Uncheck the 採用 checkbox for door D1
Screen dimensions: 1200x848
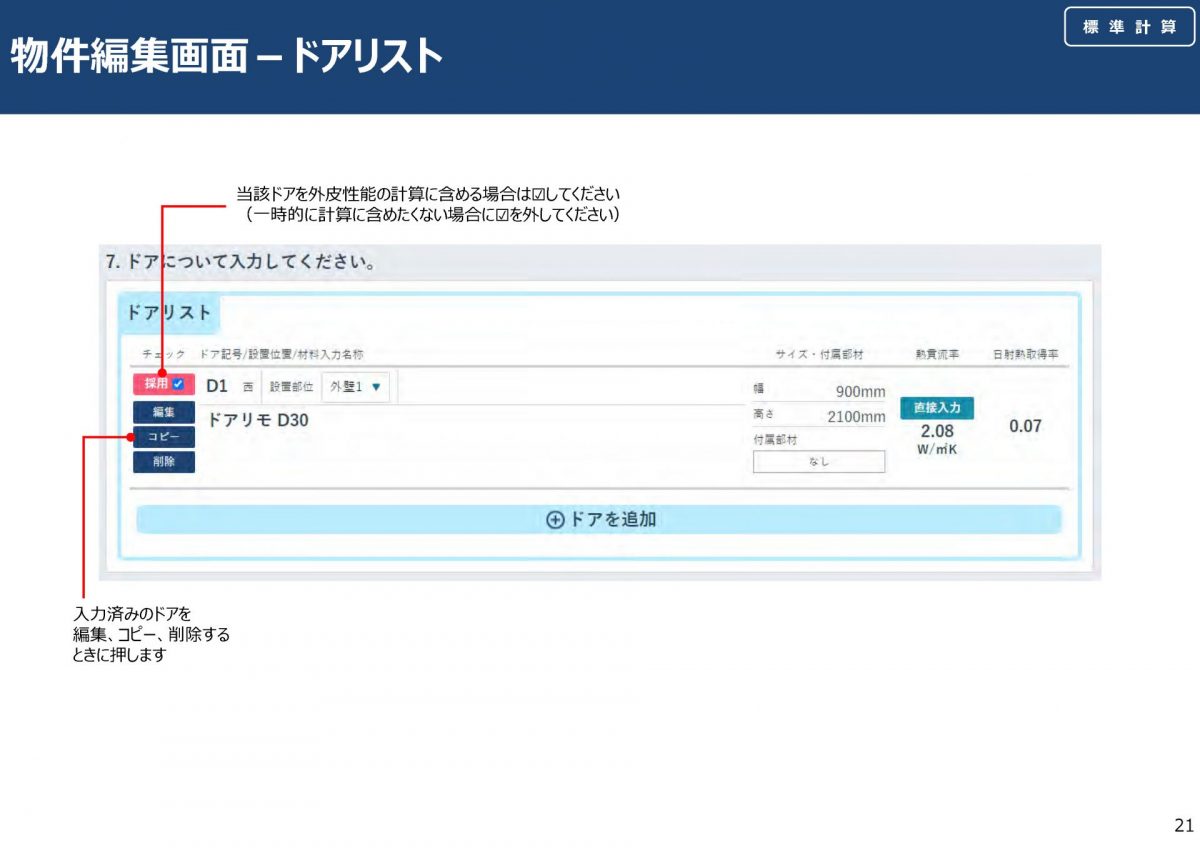178,384
